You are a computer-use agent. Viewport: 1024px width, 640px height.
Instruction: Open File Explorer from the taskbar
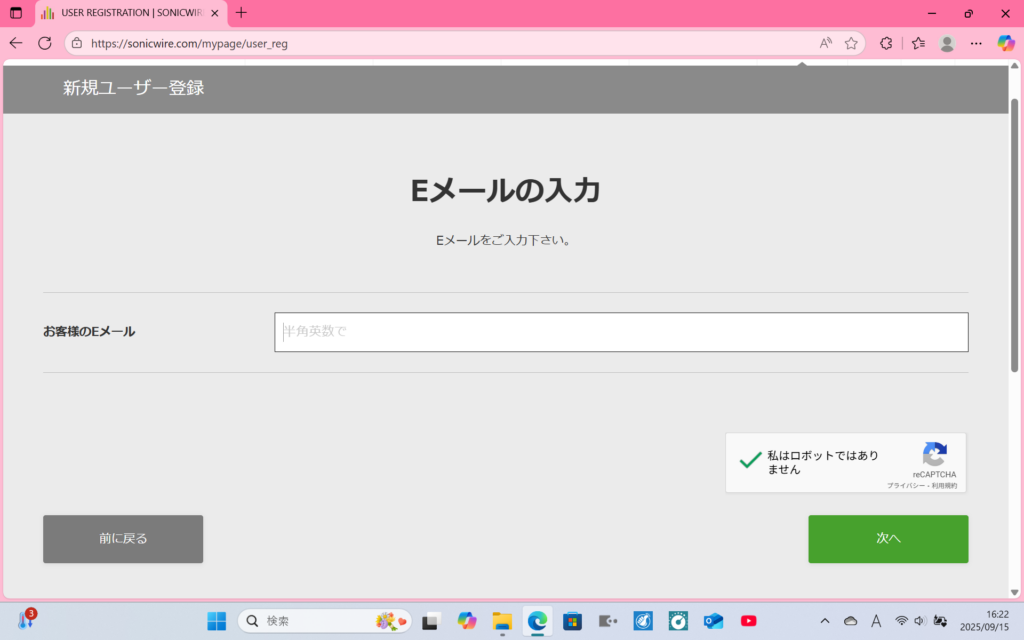pyautogui.click(x=502, y=621)
